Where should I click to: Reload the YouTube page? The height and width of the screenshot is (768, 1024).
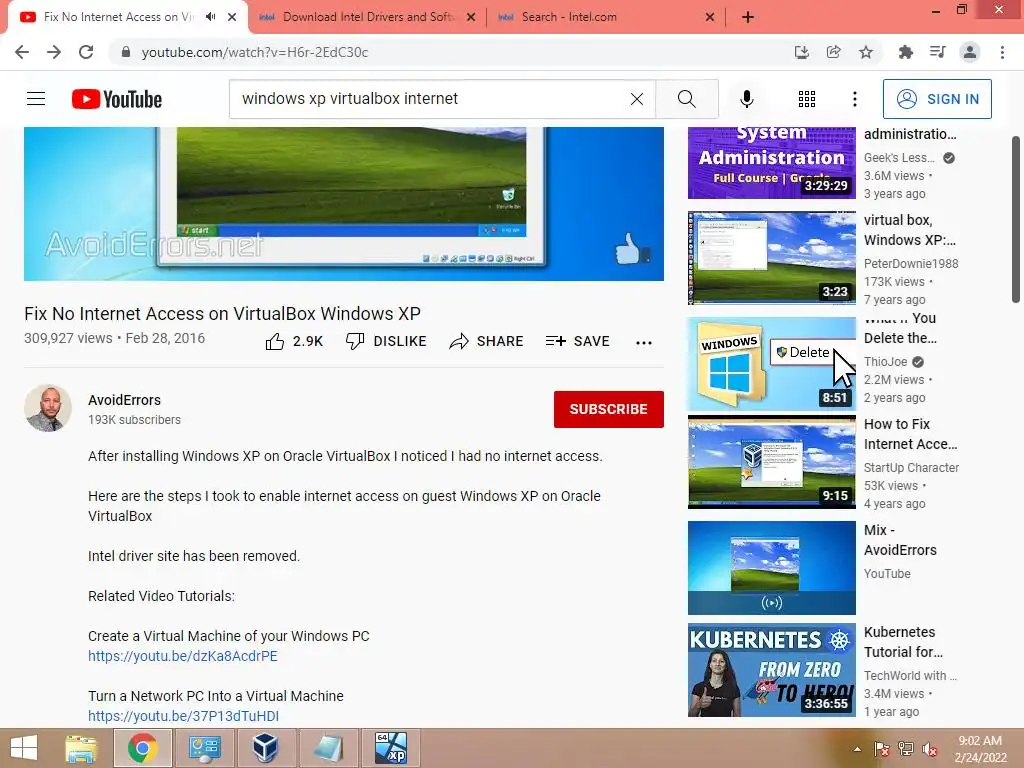coord(86,52)
